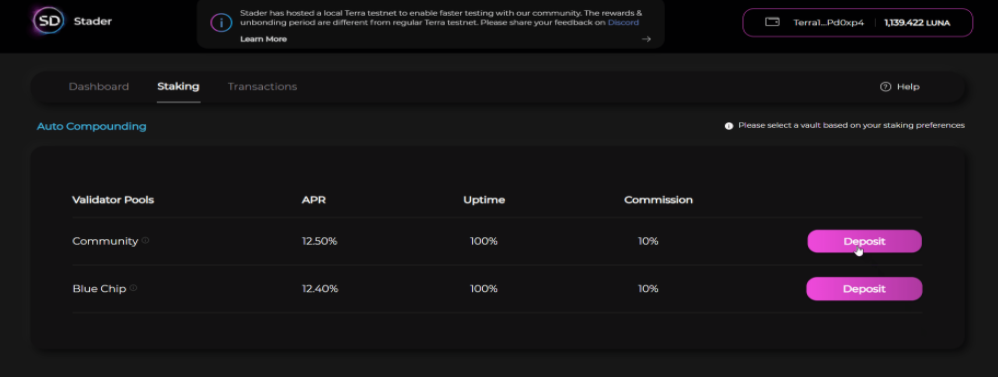The height and width of the screenshot is (377, 998).
Task: Click Learn More in the banner
Action: point(264,39)
